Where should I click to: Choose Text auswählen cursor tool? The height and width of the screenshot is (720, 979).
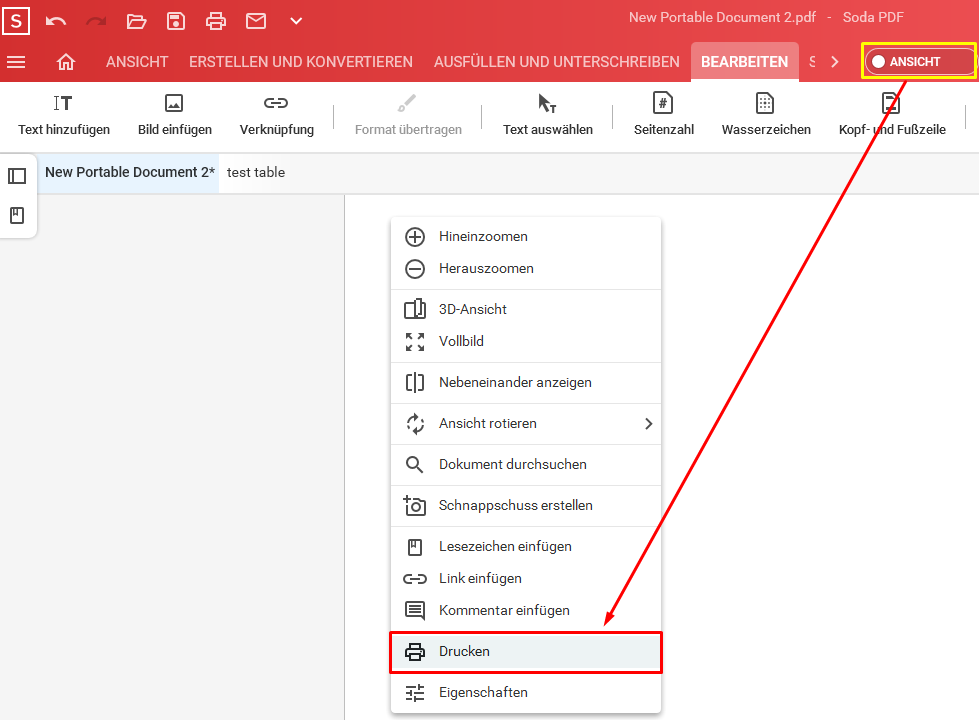click(548, 115)
